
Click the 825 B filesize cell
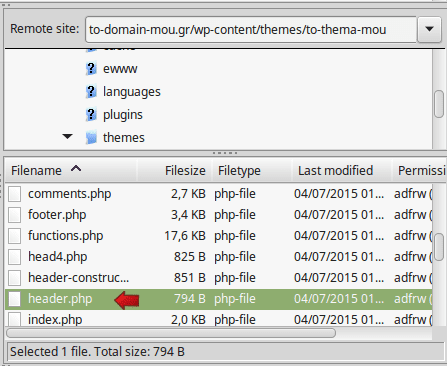pyautogui.click(x=190, y=257)
